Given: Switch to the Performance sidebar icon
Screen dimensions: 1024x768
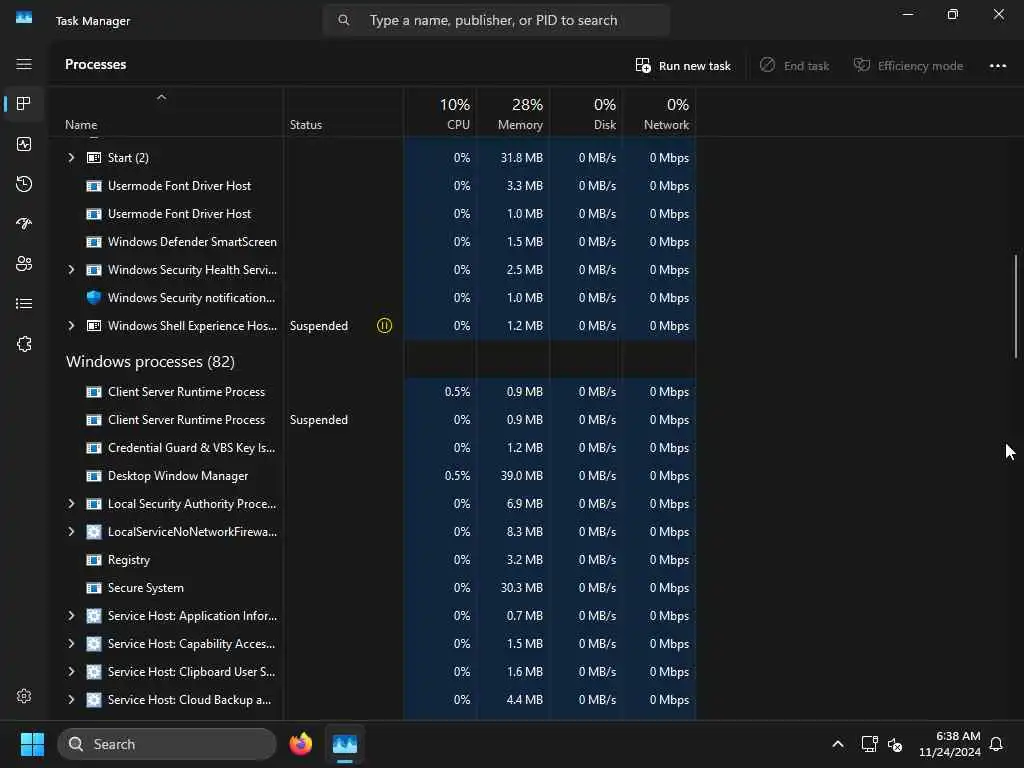Looking at the screenshot, I should point(24,144).
